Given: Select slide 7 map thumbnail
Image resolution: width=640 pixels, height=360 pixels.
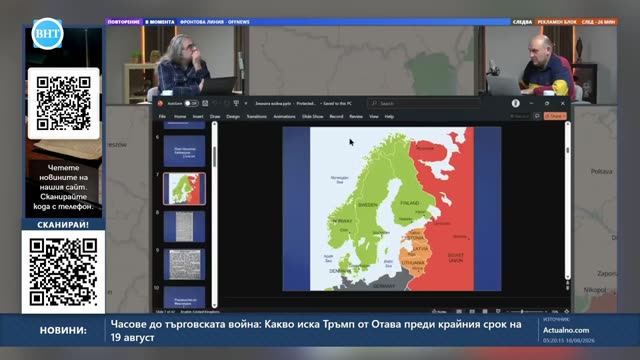Looking at the screenshot, I should point(184,189).
